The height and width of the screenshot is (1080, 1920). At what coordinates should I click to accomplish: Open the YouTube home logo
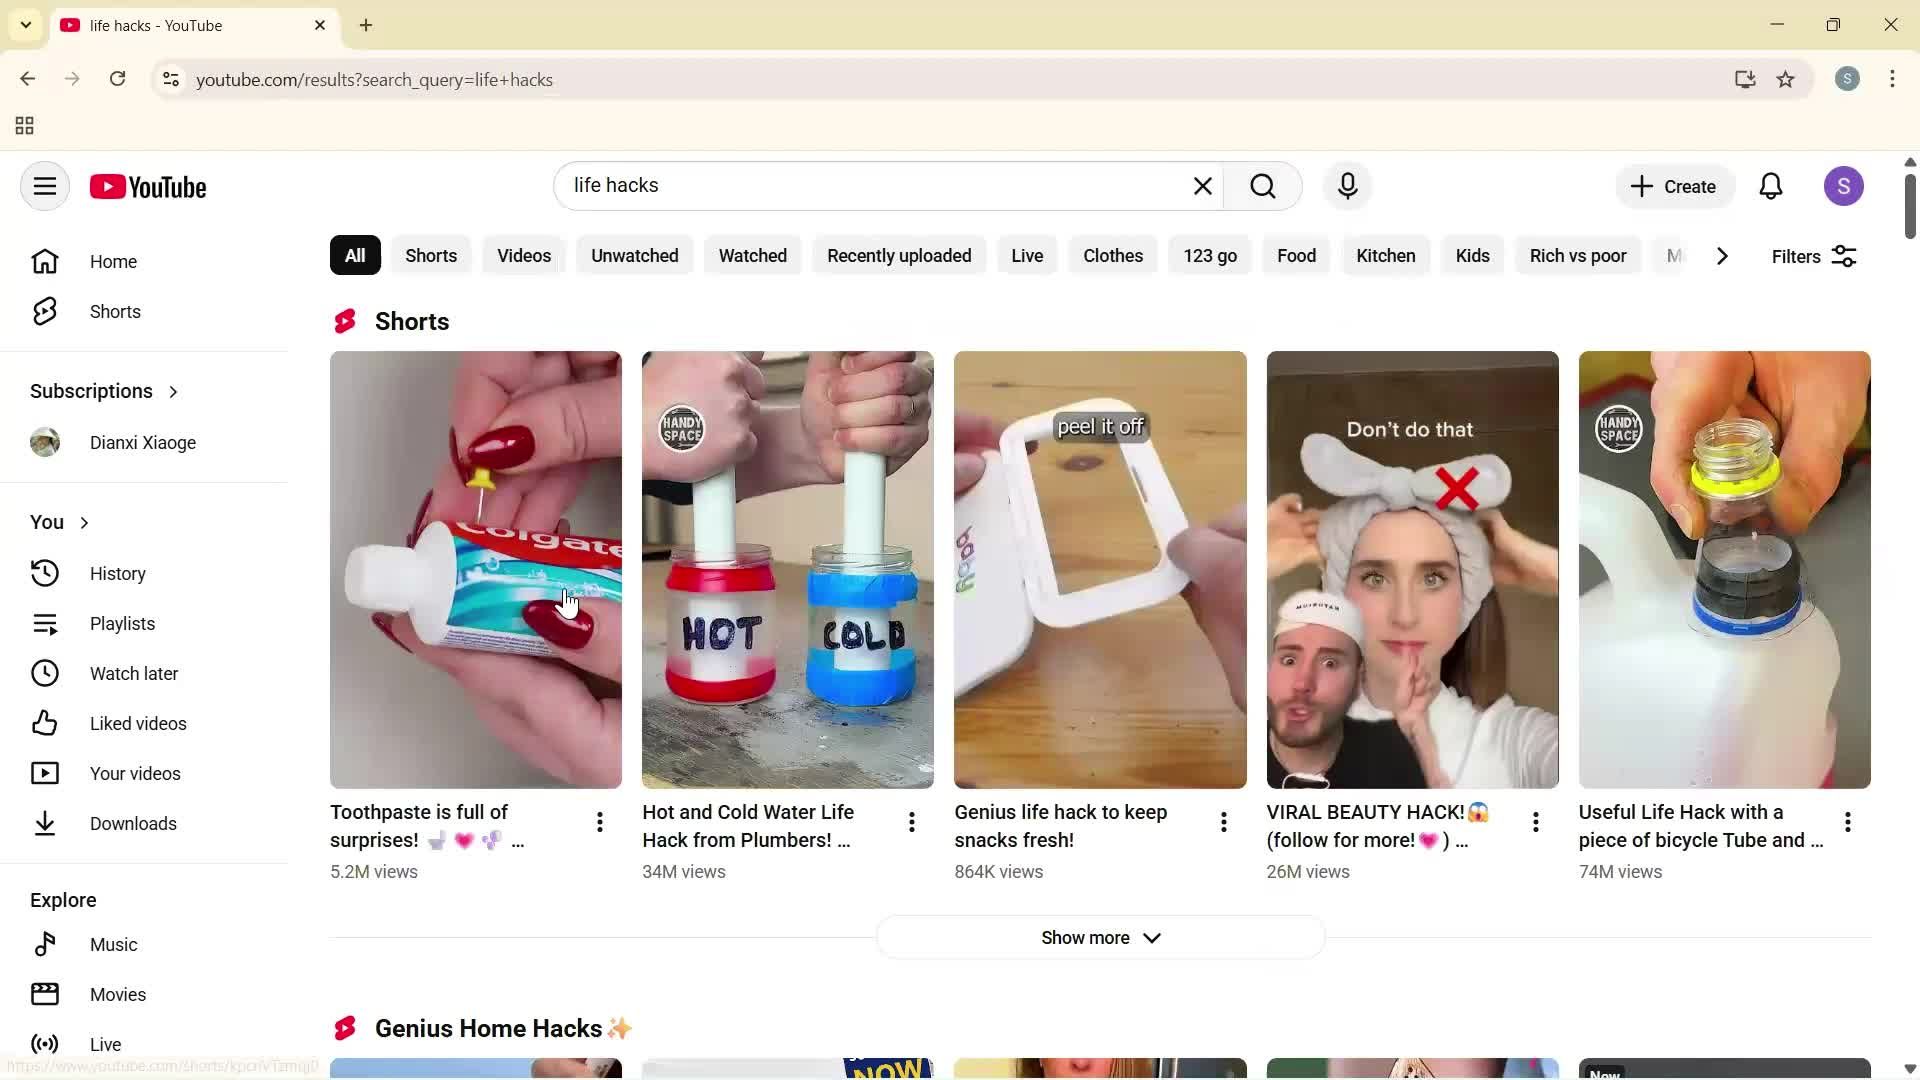(x=148, y=187)
